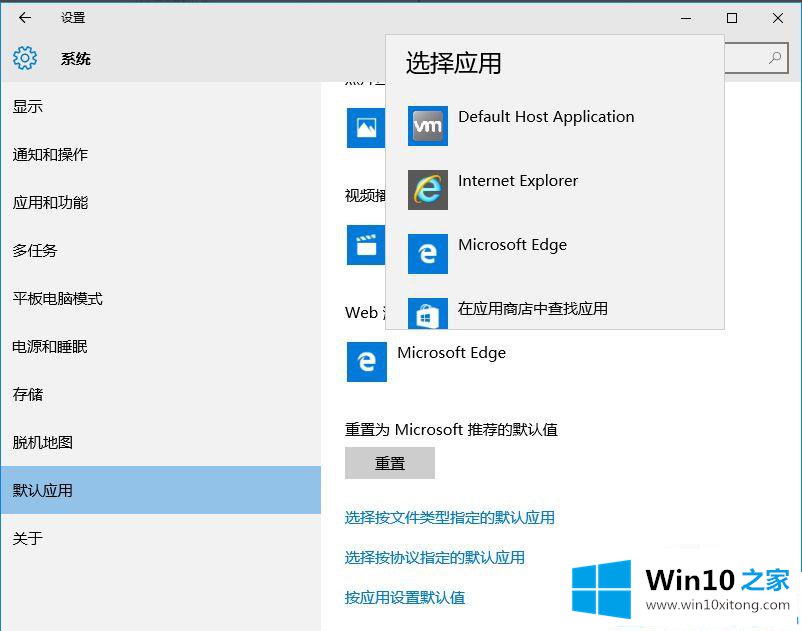
Task: Click in the settings search field
Action: [755, 58]
